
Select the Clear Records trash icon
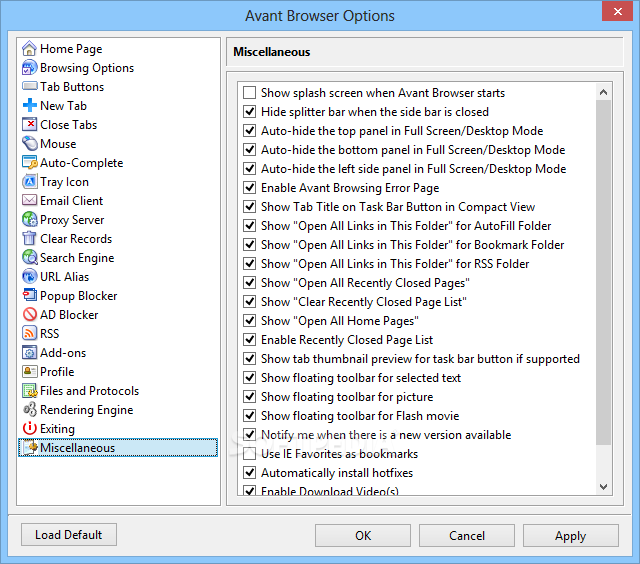pyautogui.click(x=29, y=238)
